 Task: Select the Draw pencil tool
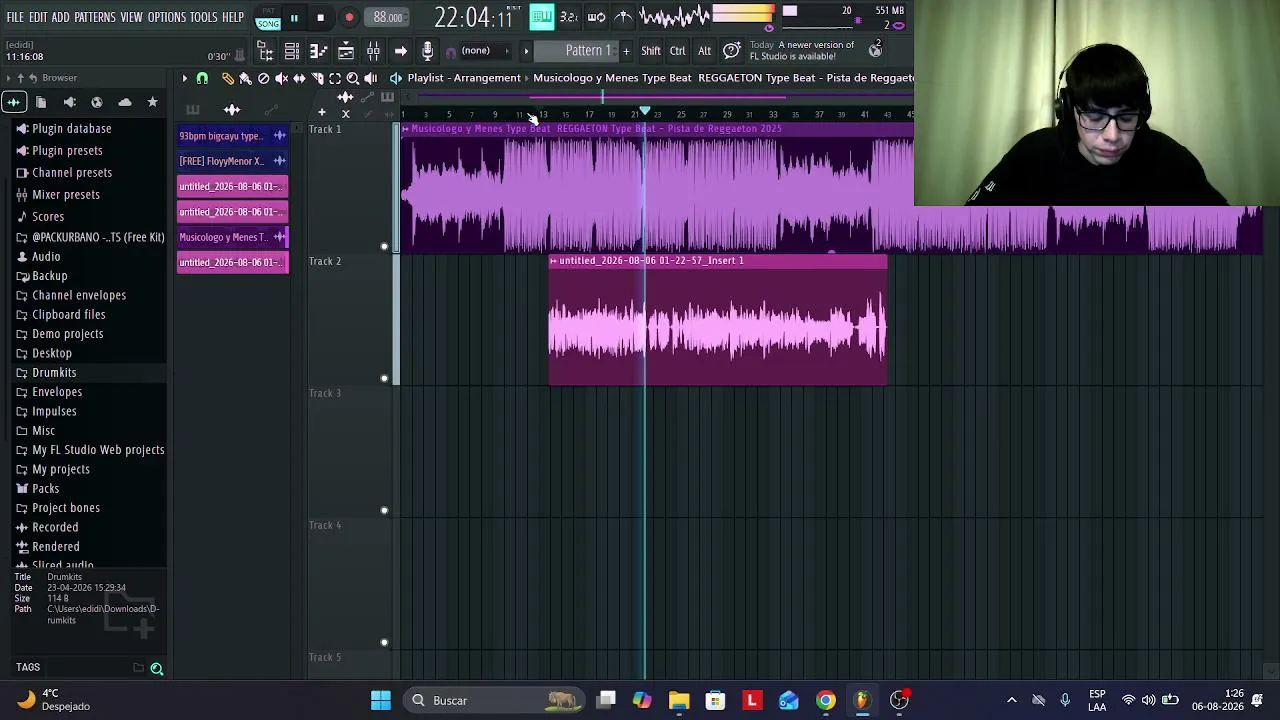228,78
